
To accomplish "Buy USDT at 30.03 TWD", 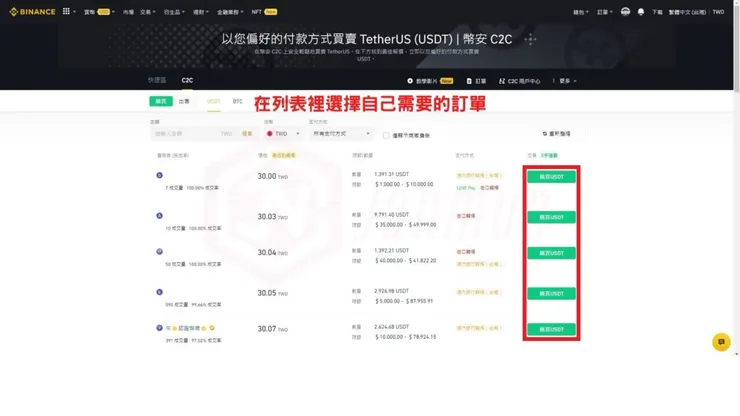I will coord(551,217).
